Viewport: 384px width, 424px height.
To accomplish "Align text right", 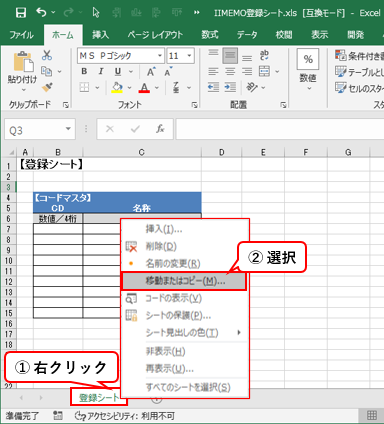I will tap(247, 71).
